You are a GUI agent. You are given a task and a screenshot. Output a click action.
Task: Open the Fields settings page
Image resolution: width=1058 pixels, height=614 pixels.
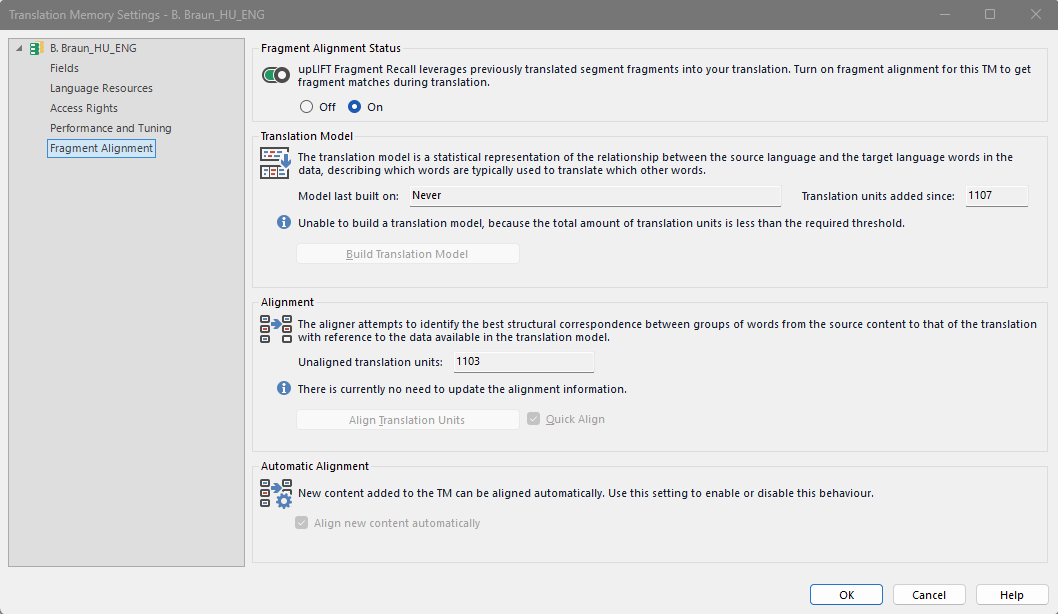(64, 67)
